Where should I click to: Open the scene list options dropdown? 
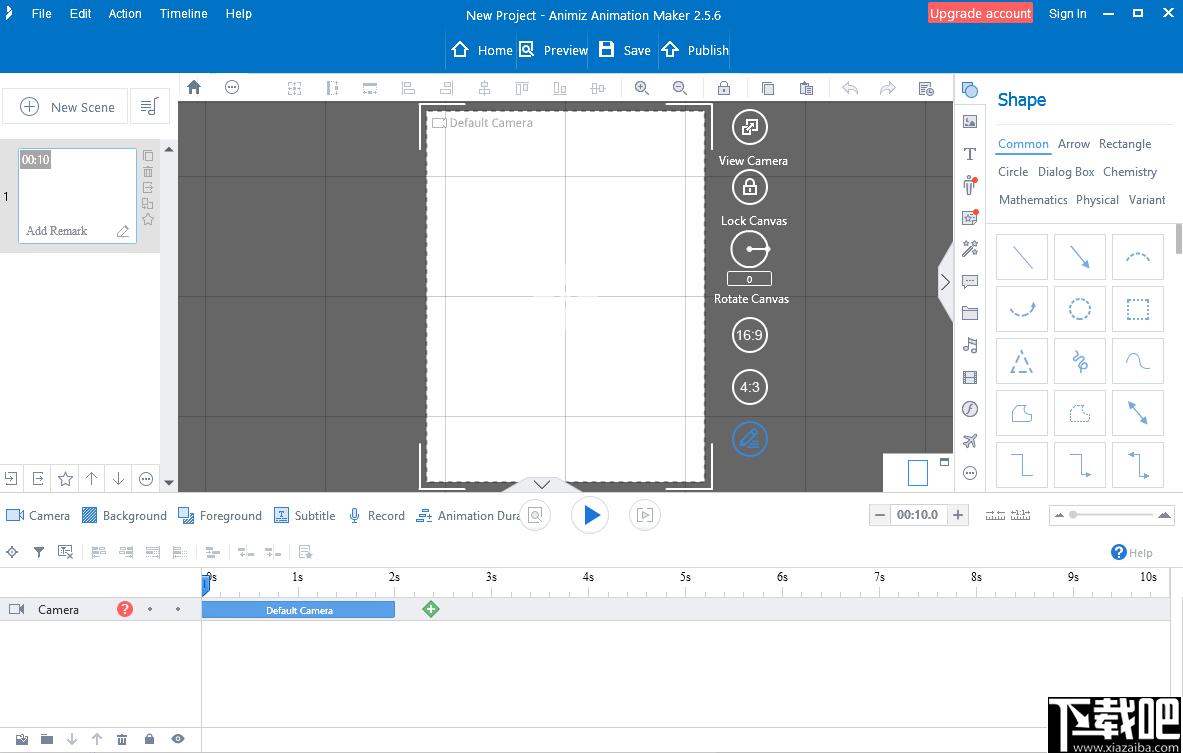[149, 107]
